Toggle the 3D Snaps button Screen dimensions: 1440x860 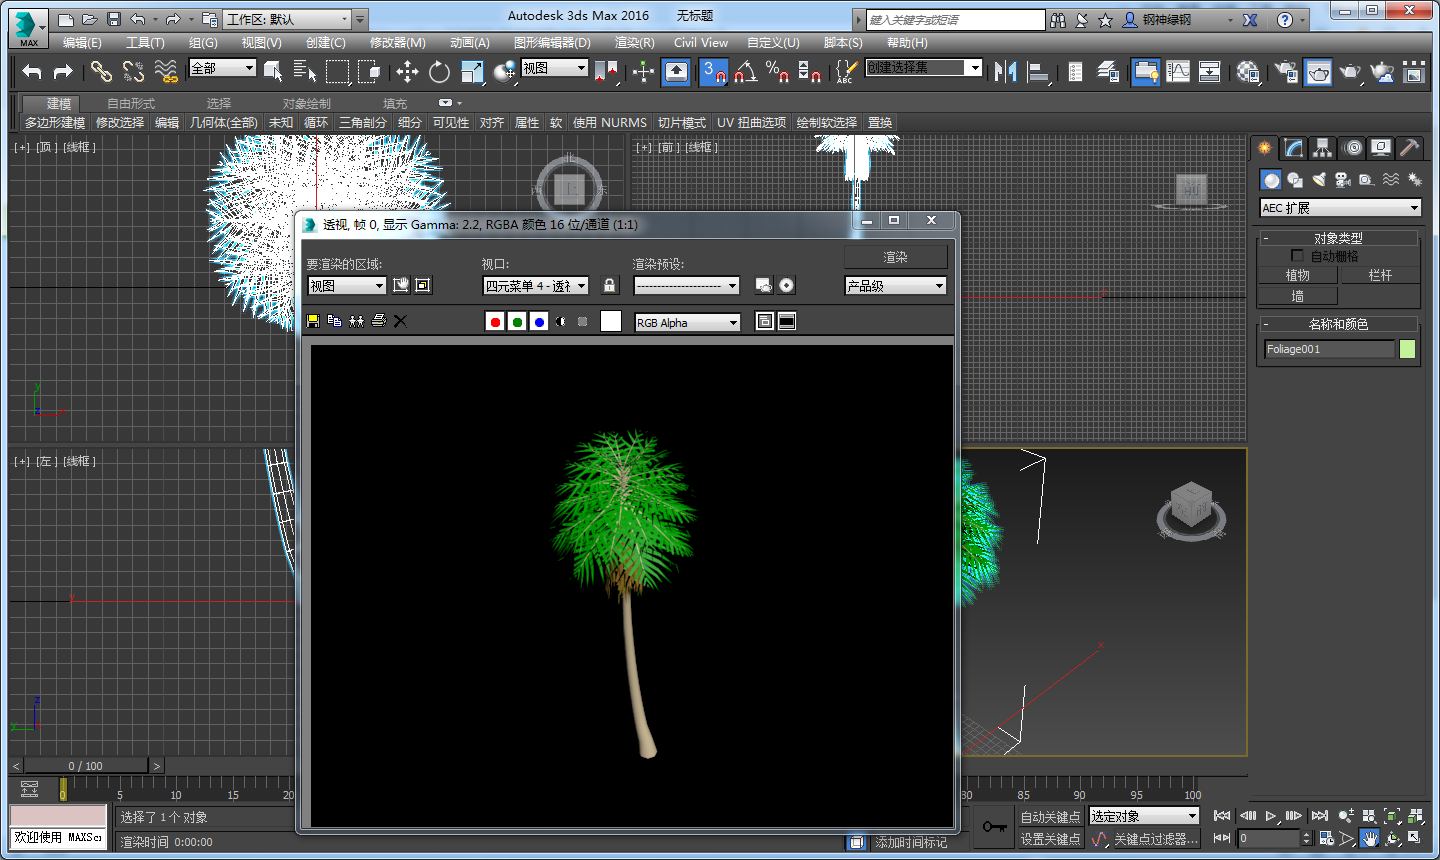click(713, 71)
